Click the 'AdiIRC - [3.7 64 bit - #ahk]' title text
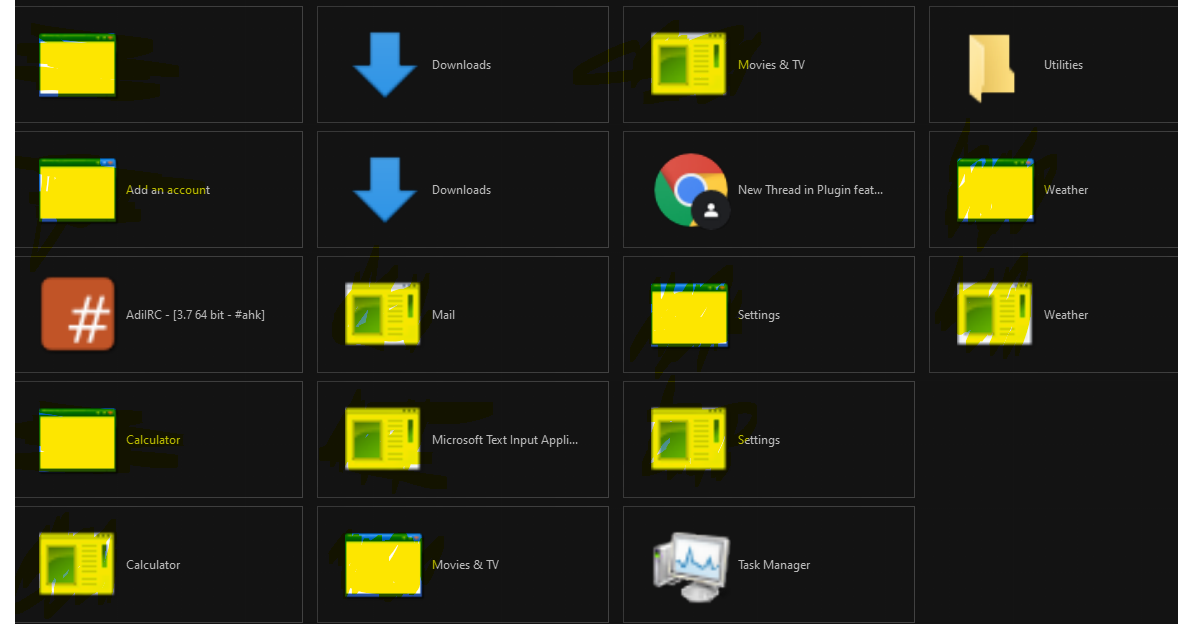1178x624 pixels. (195, 315)
